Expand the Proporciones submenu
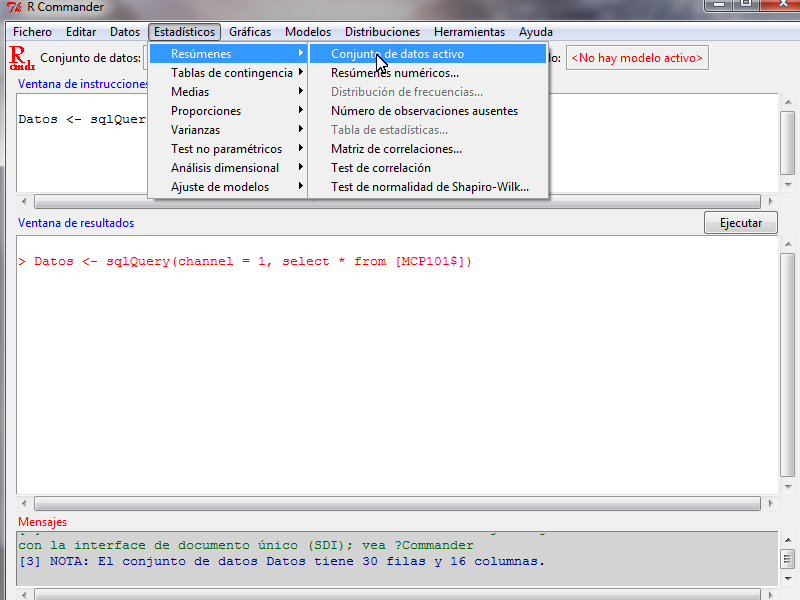 click(229, 111)
